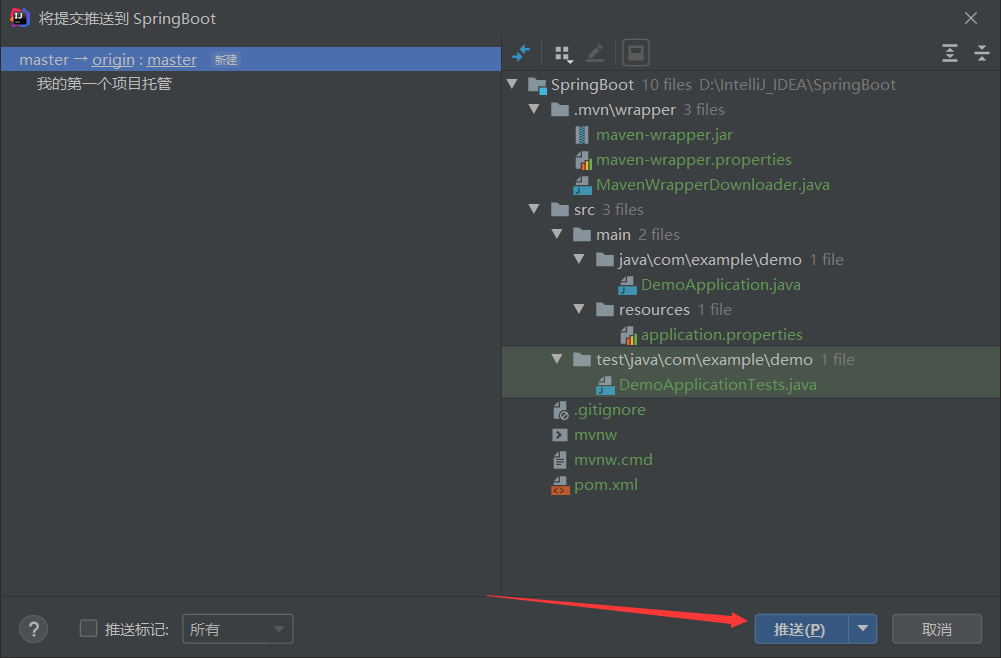Click the Show Diff icon in the toolbar
1001x658 pixels.
pos(522,53)
